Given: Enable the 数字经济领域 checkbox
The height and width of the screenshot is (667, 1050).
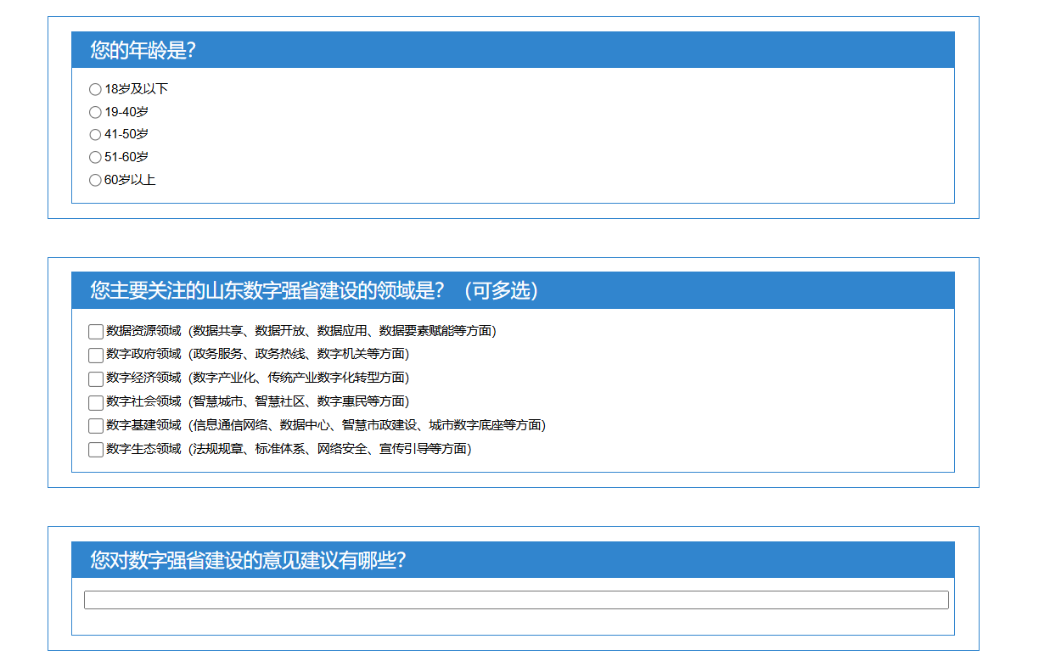Looking at the screenshot, I should (x=96, y=378).
